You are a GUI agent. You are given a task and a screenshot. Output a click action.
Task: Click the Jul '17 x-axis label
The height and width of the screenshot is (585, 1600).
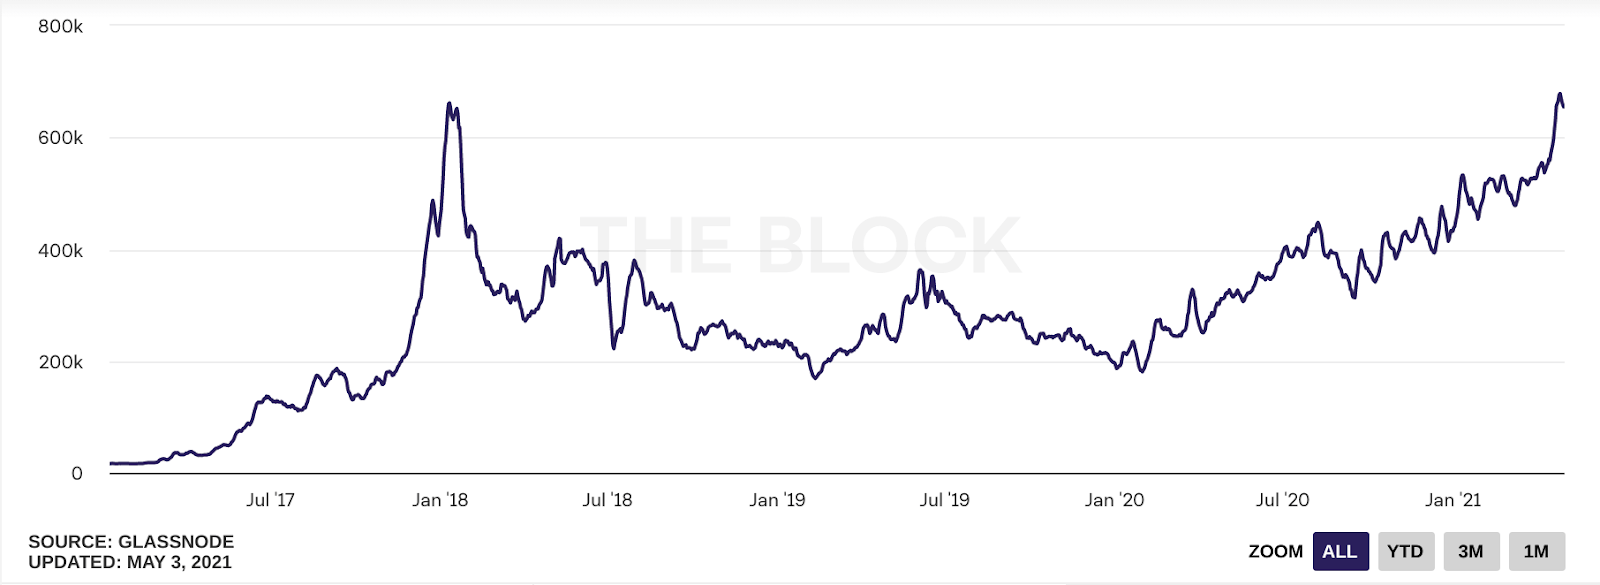270,500
